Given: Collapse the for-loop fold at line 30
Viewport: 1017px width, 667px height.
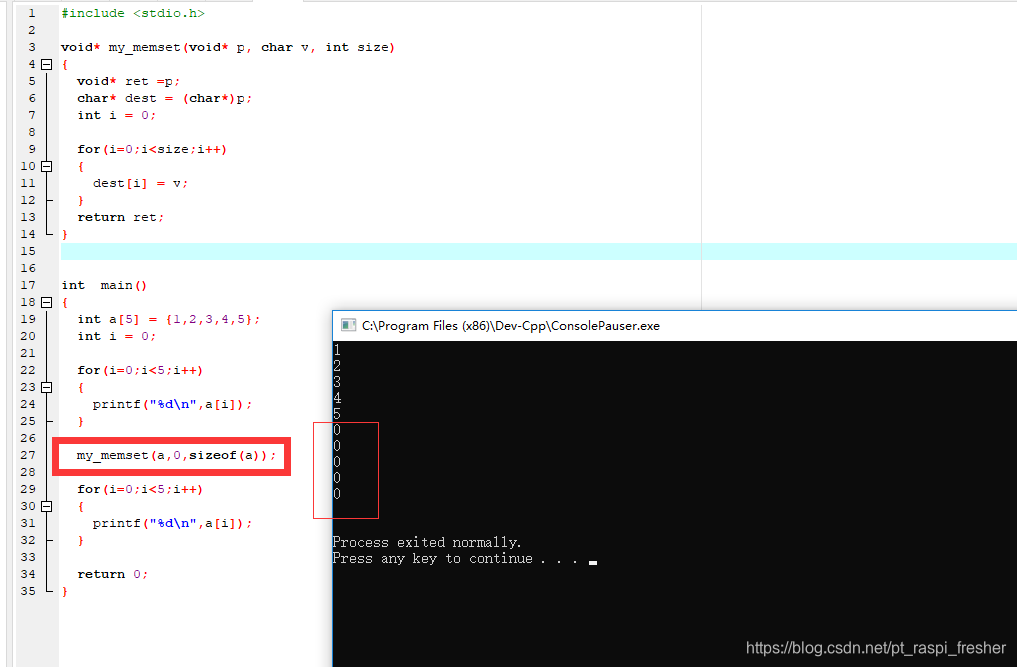Looking at the screenshot, I should [47, 506].
